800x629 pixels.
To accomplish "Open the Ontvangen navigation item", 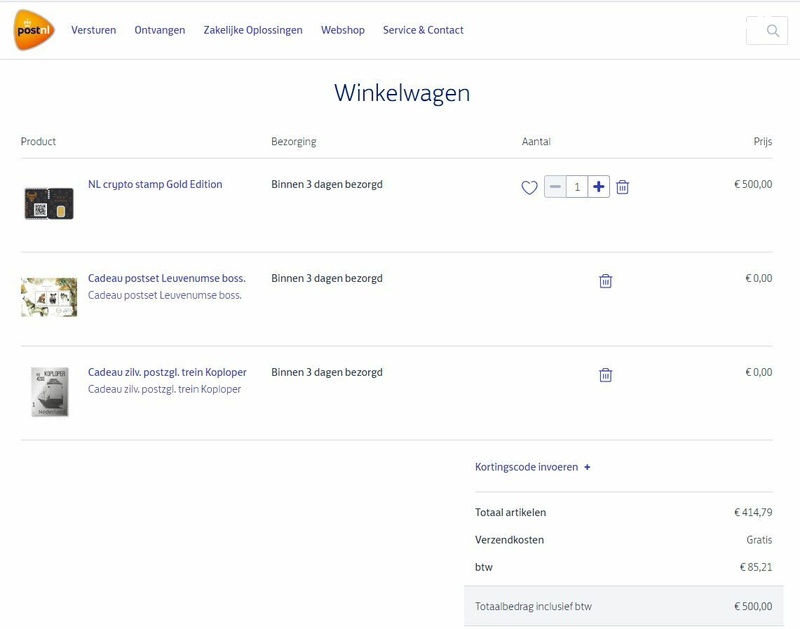I will click(159, 30).
